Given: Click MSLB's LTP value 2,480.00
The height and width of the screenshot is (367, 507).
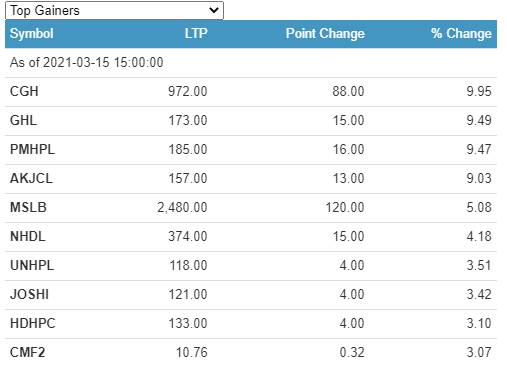Looking at the screenshot, I should 182,207.
